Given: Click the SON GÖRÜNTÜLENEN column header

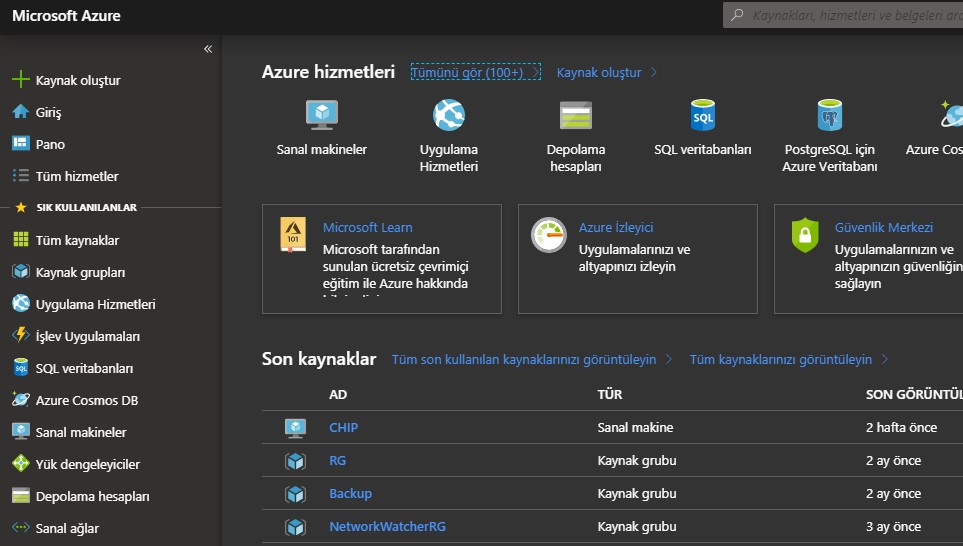Looking at the screenshot, I should click(x=914, y=394).
